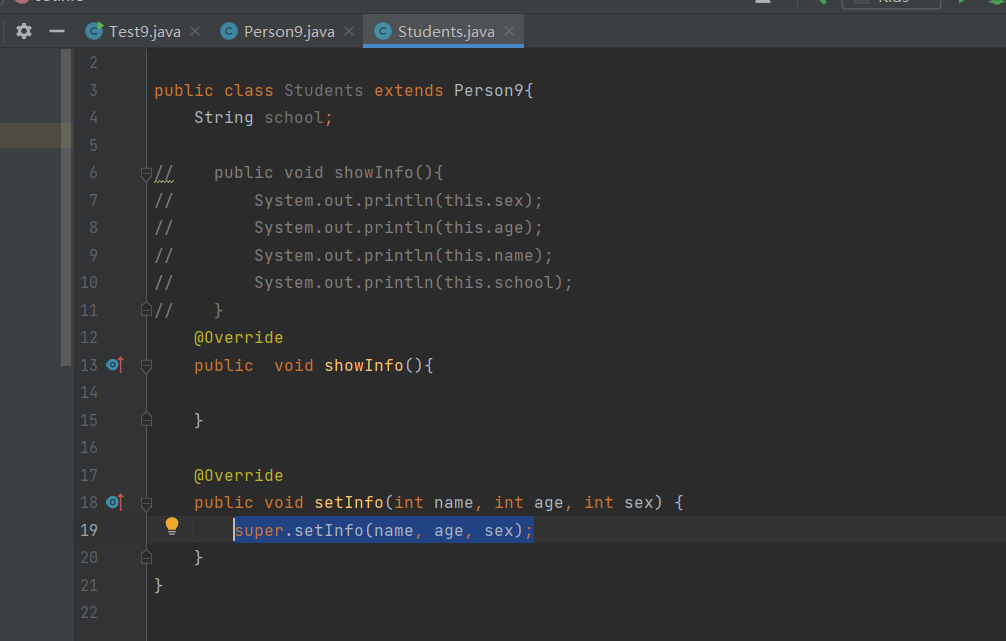This screenshot has height=641, width=1006.
Task: Close the Students.java tab
Action: 509,31
